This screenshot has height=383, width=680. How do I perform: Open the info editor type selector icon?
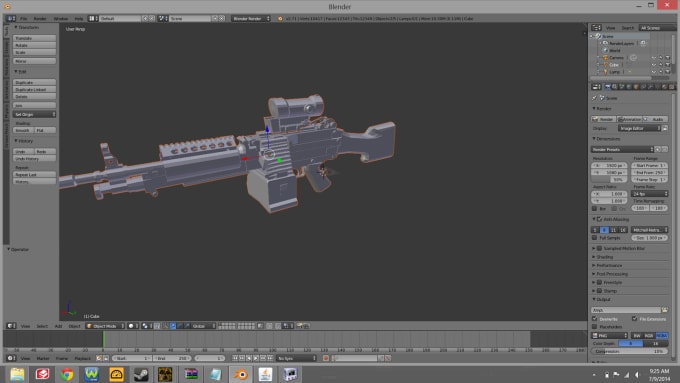pos(11,19)
